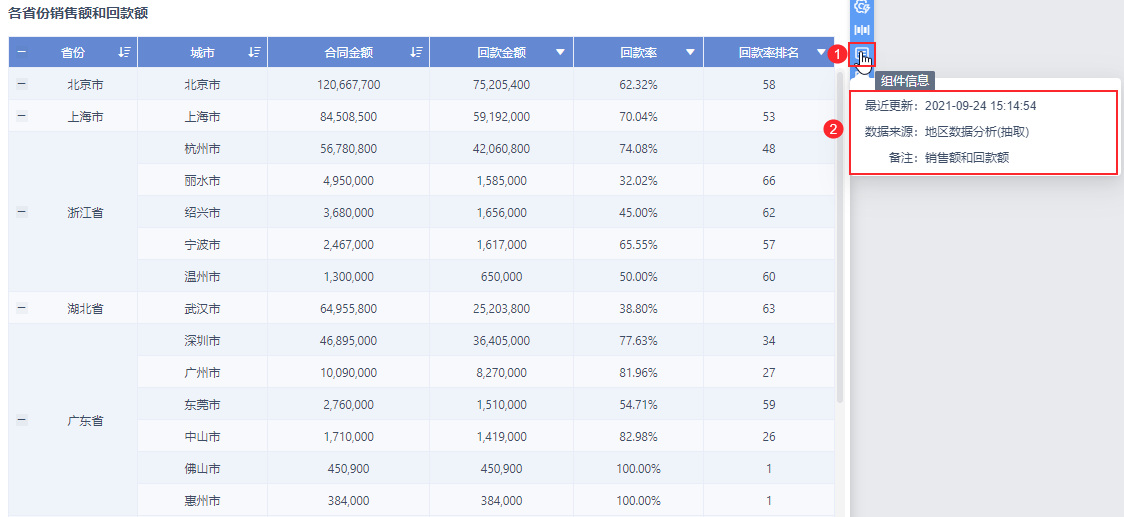The height and width of the screenshot is (517, 1124).
Task: Click repayment rate 62.32%
Action: [639, 85]
